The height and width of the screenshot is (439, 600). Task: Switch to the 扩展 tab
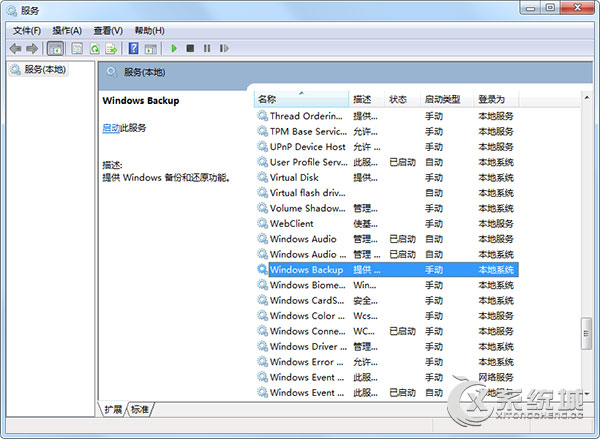[113, 410]
